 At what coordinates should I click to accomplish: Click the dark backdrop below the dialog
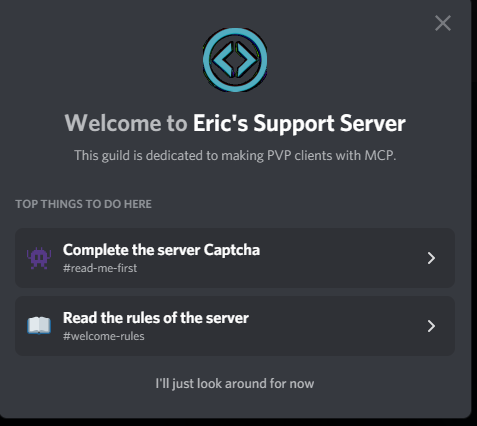click(x=233, y=422)
